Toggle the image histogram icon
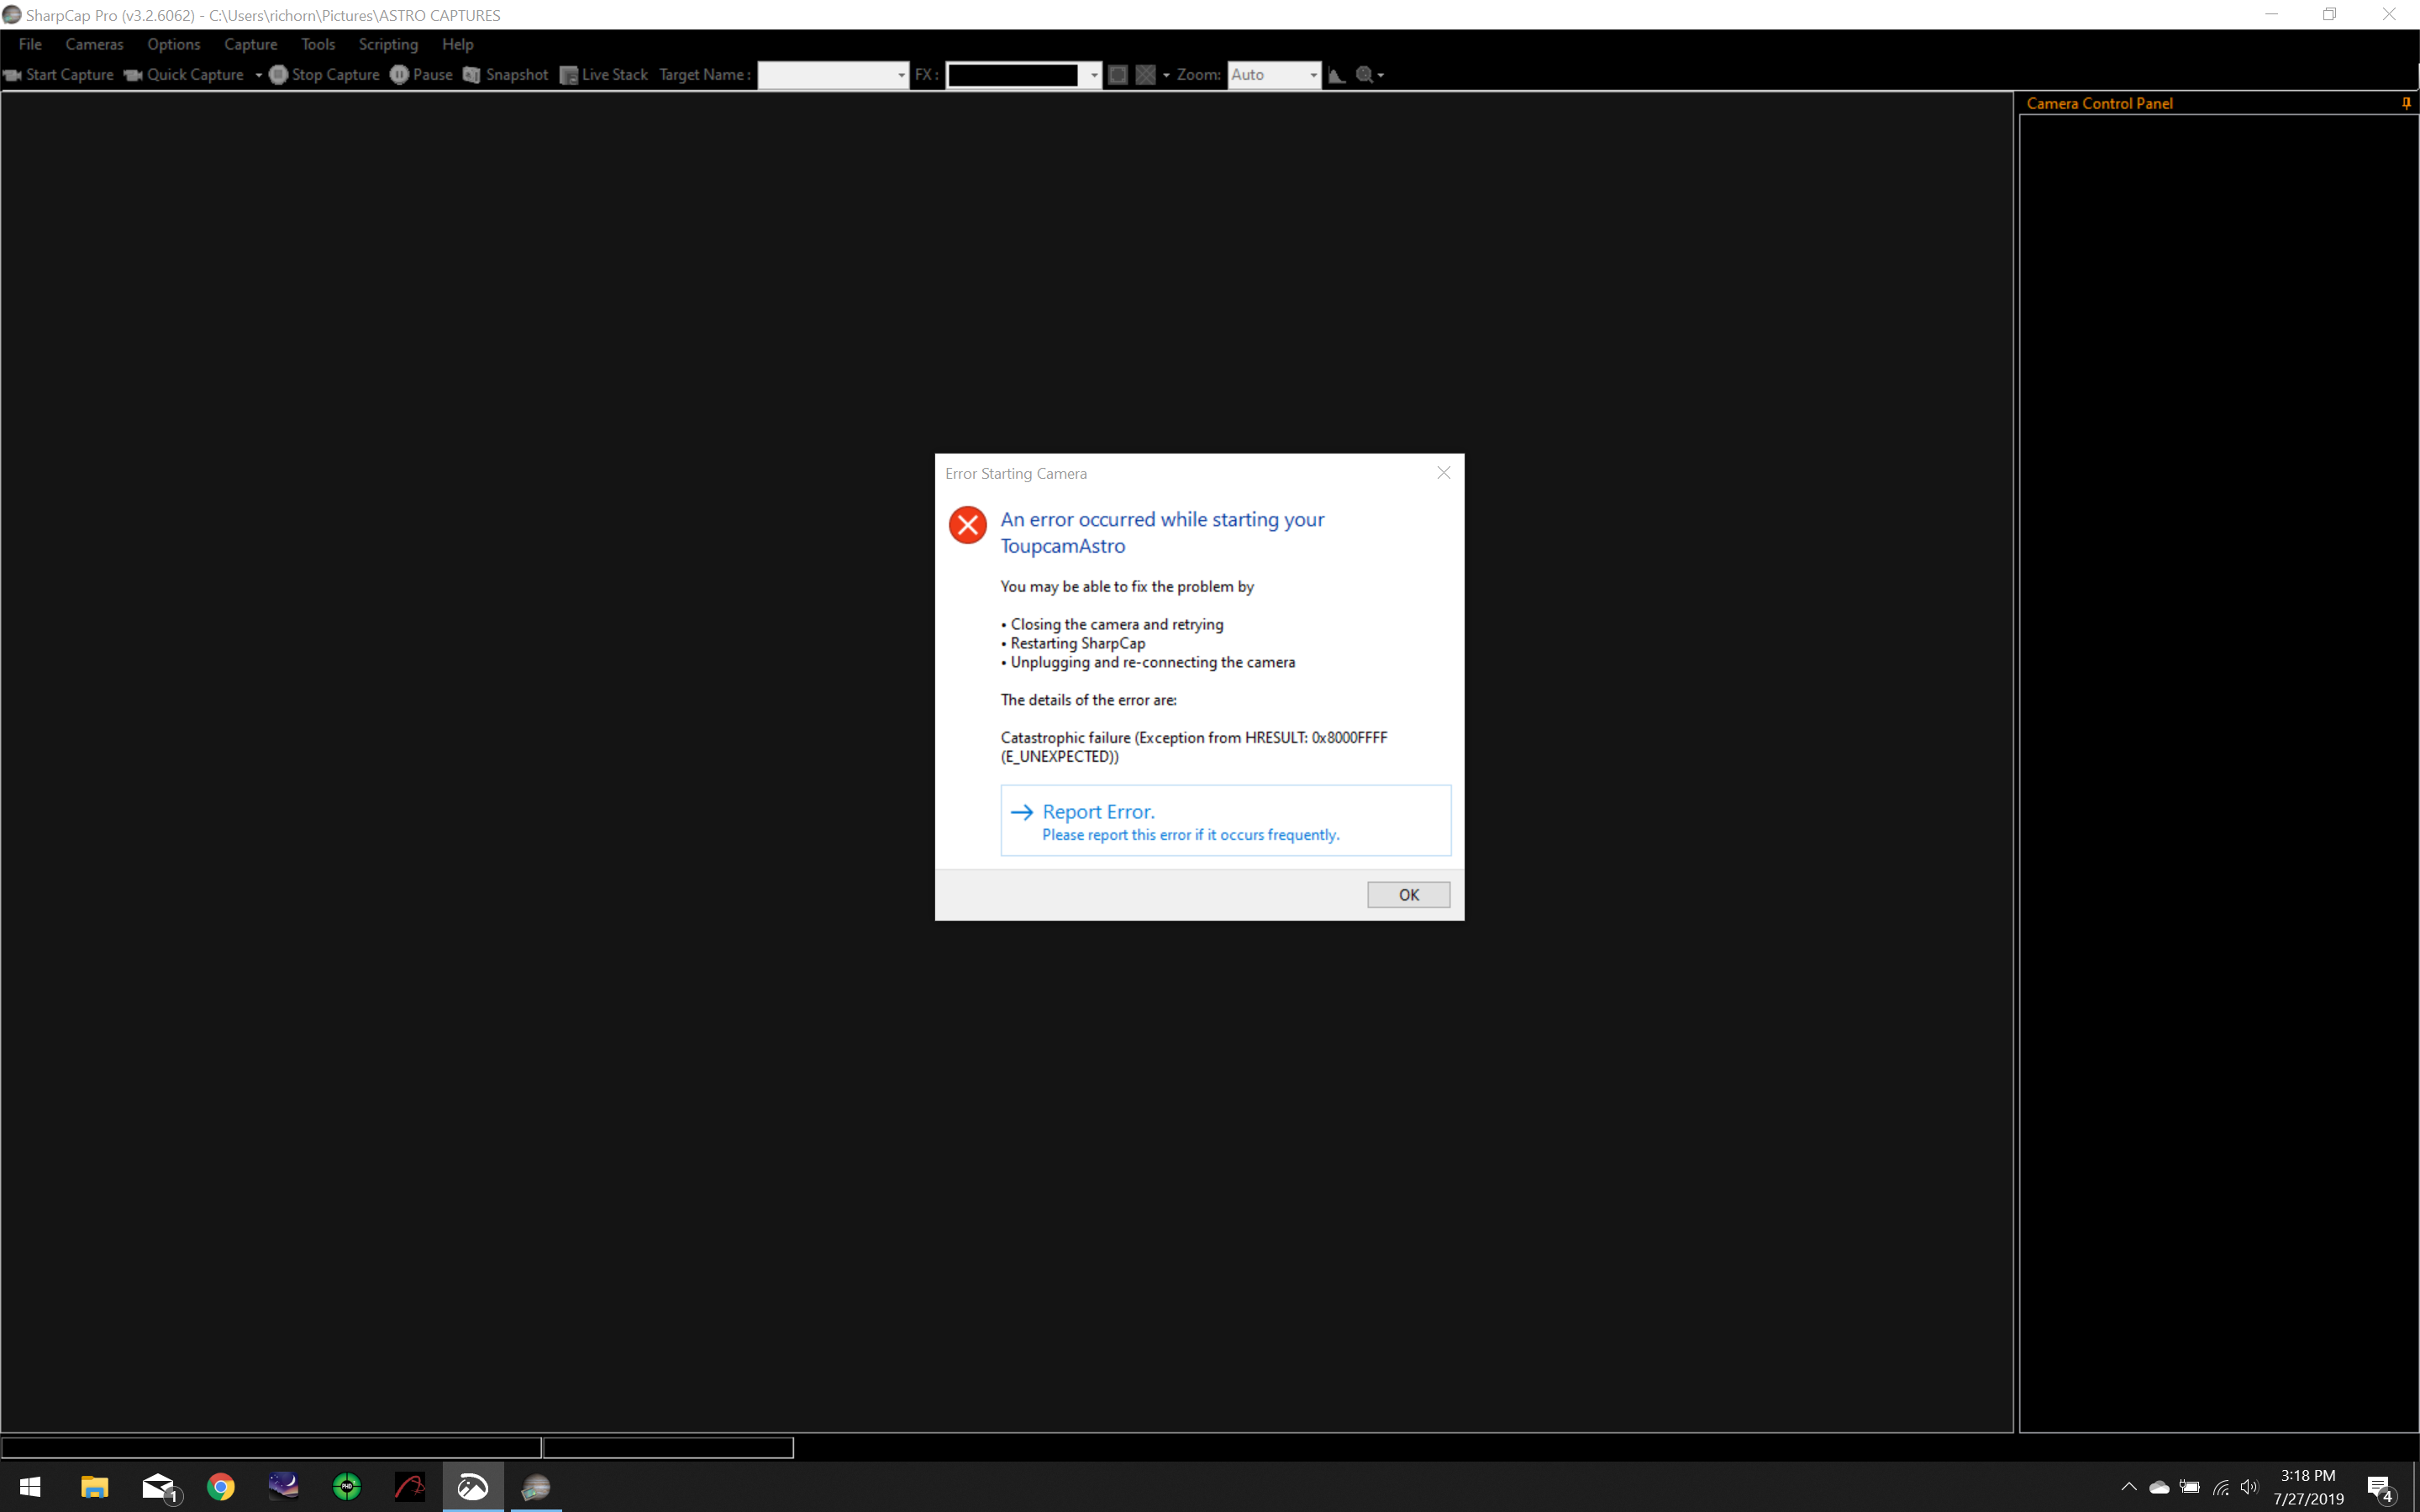 (1337, 75)
